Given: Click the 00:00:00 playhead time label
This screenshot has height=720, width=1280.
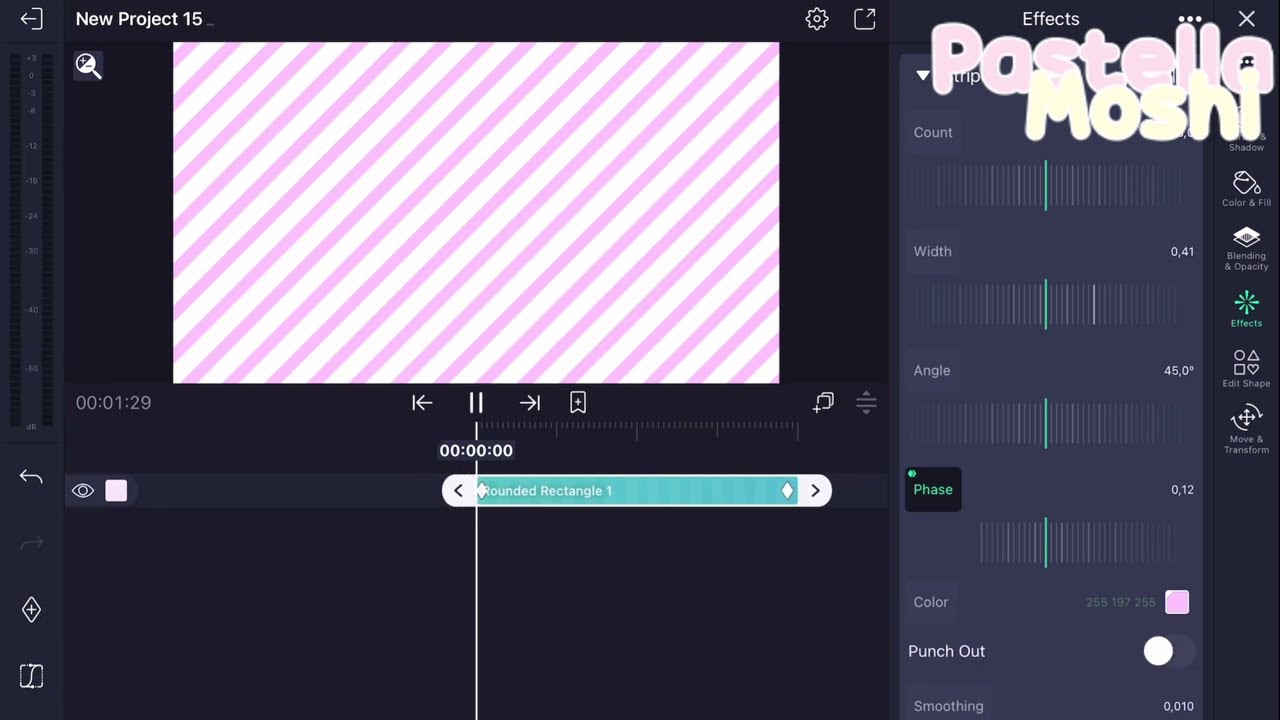Looking at the screenshot, I should [476, 451].
